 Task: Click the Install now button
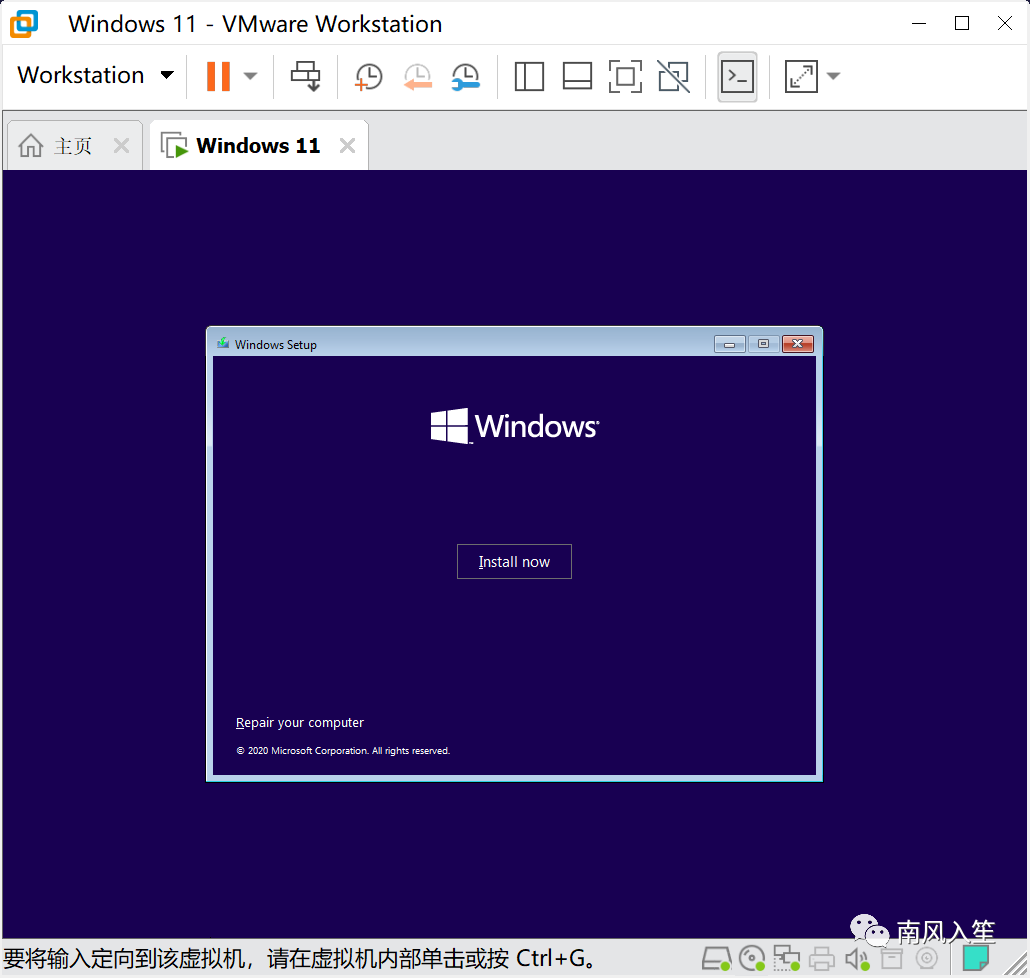coord(514,562)
